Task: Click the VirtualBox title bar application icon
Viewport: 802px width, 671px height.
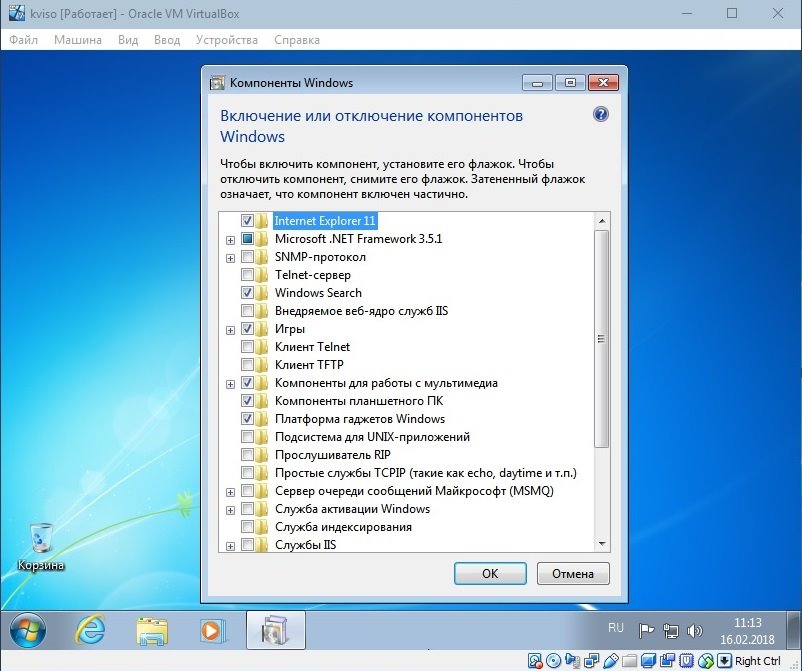Action: pos(16,13)
